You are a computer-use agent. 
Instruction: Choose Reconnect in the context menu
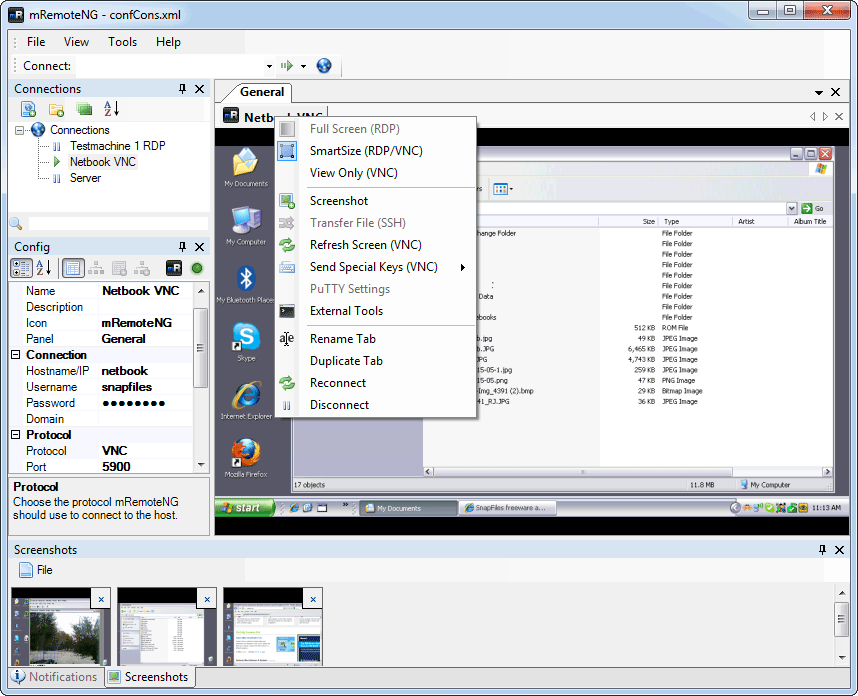pos(339,383)
